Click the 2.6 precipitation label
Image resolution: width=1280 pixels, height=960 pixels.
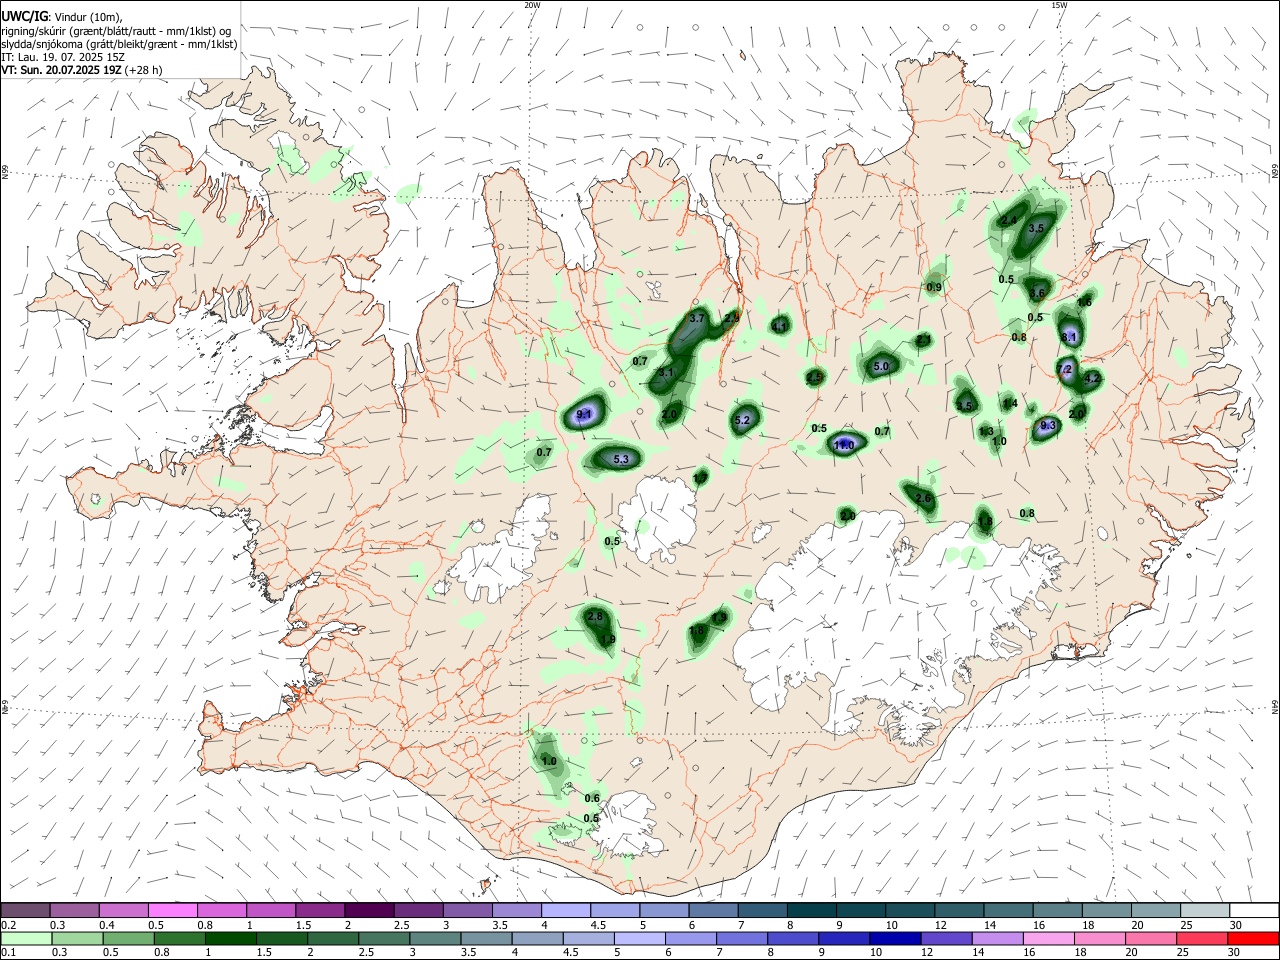pyautogui.click(x=923, y=498)
